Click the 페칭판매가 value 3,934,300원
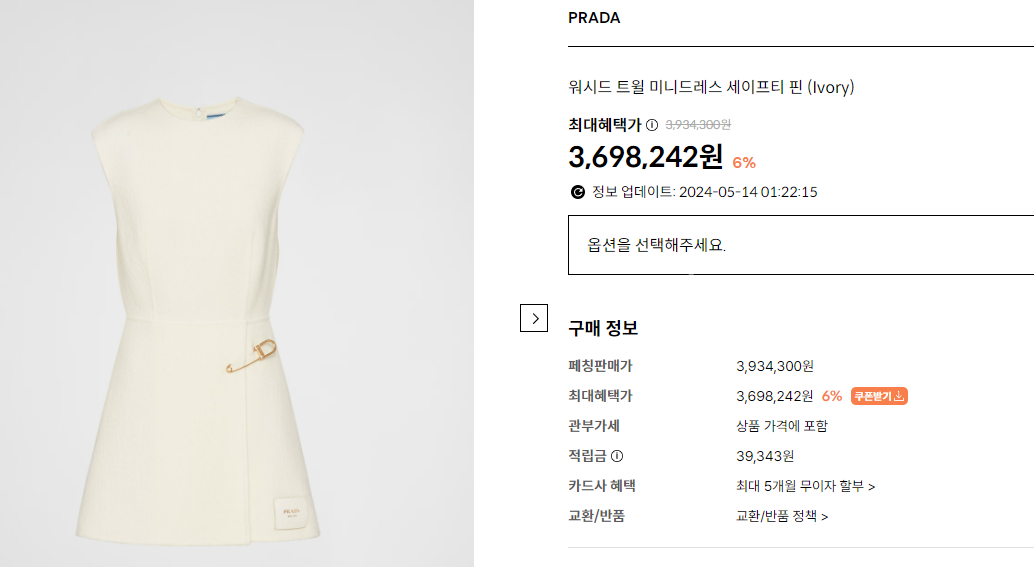1034x567 pixels. tap(775, 366)
